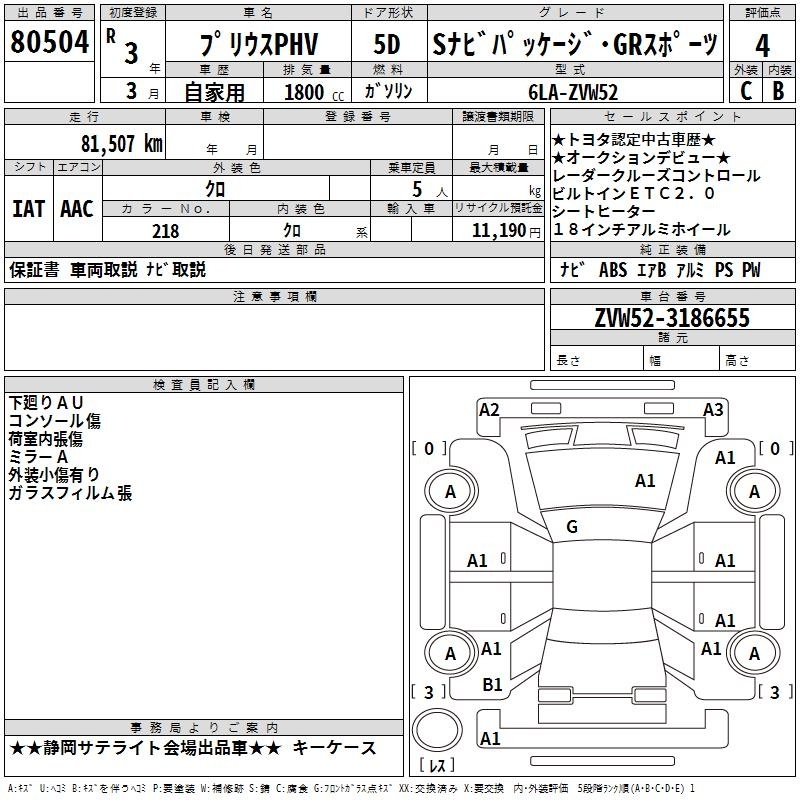Select the car name プリウスPHV
Viewport: 800px width, 800px height.
258,45
